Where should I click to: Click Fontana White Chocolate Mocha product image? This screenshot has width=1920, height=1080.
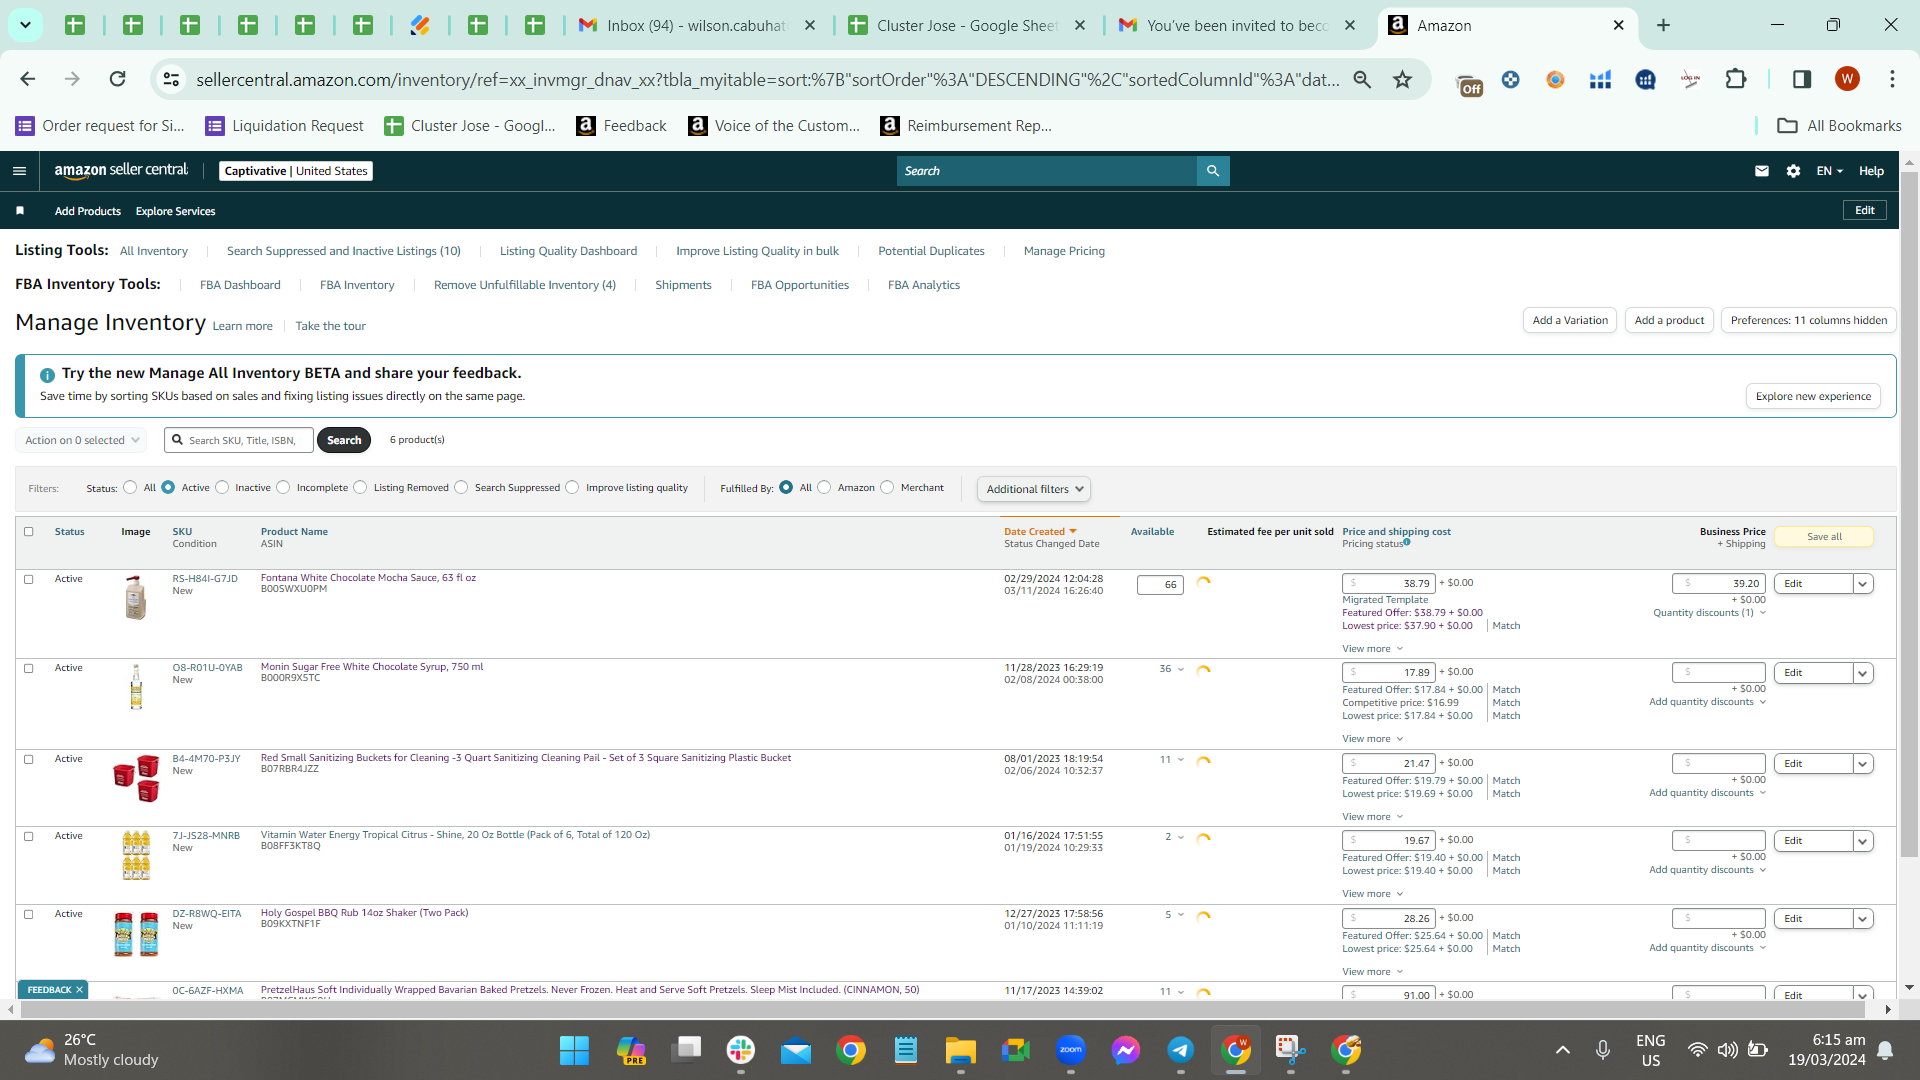click(136, 598)
